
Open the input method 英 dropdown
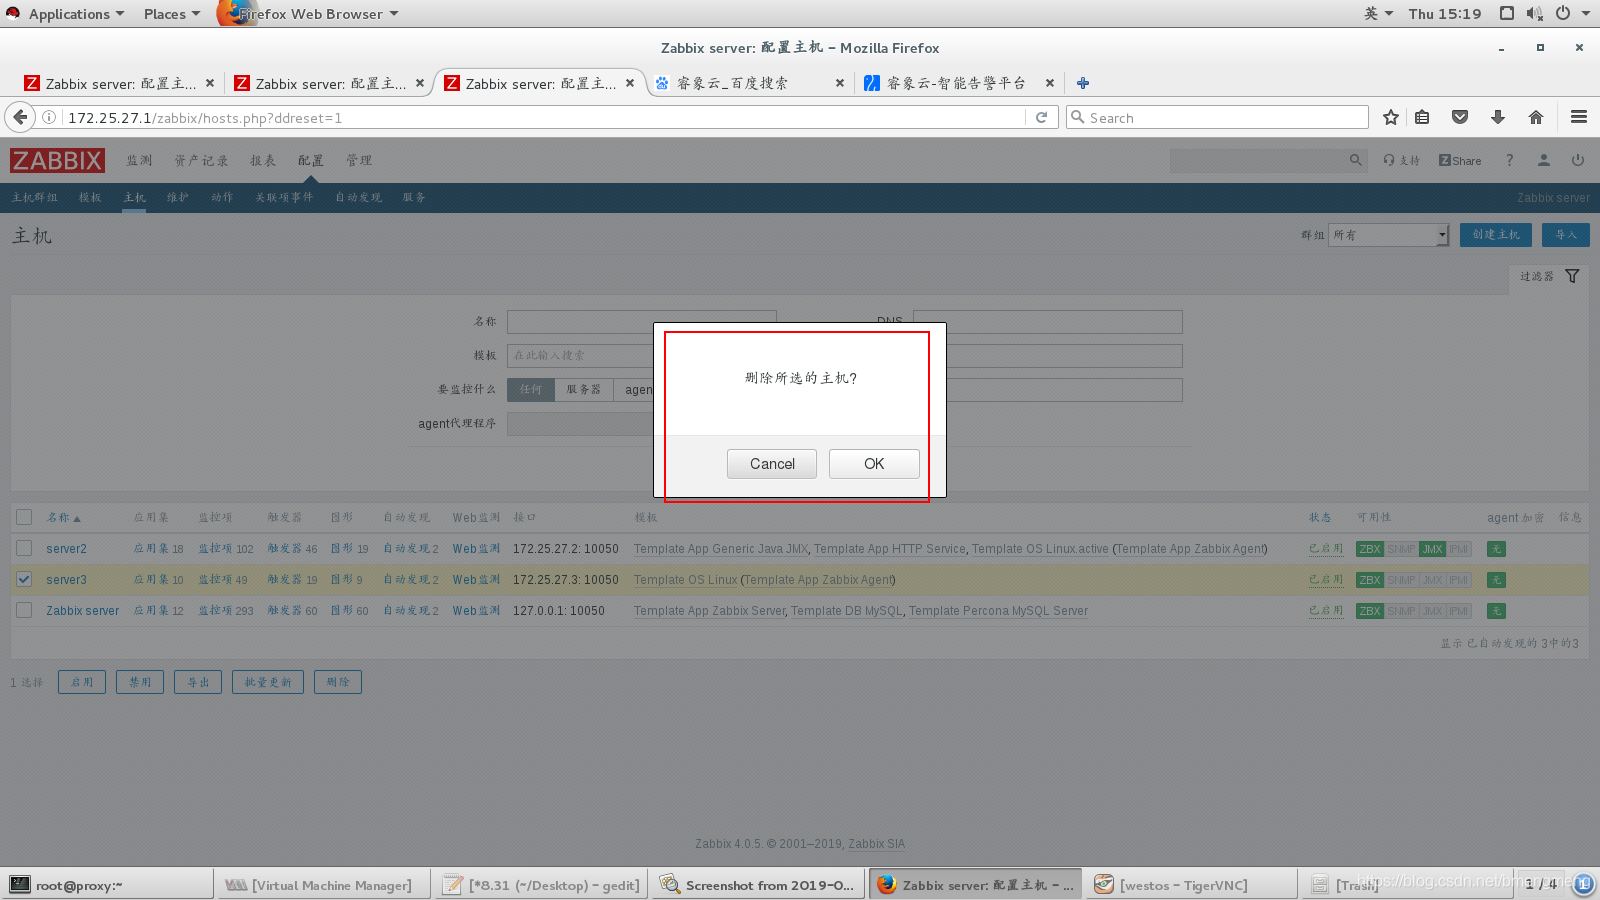[1379, 13]
